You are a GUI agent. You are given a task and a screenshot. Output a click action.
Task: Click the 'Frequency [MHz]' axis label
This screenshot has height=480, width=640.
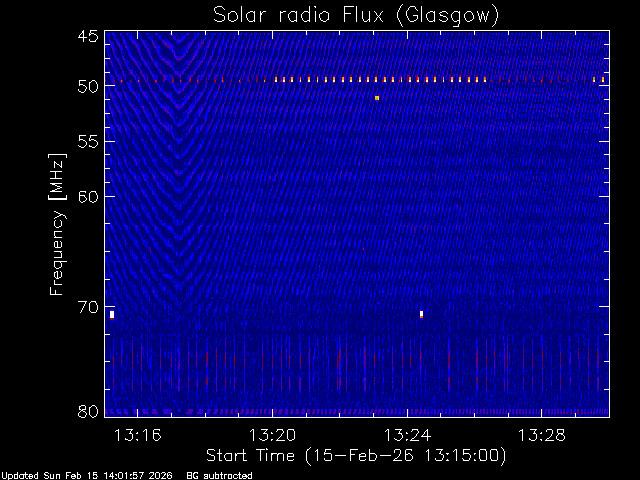coord(57,224)
